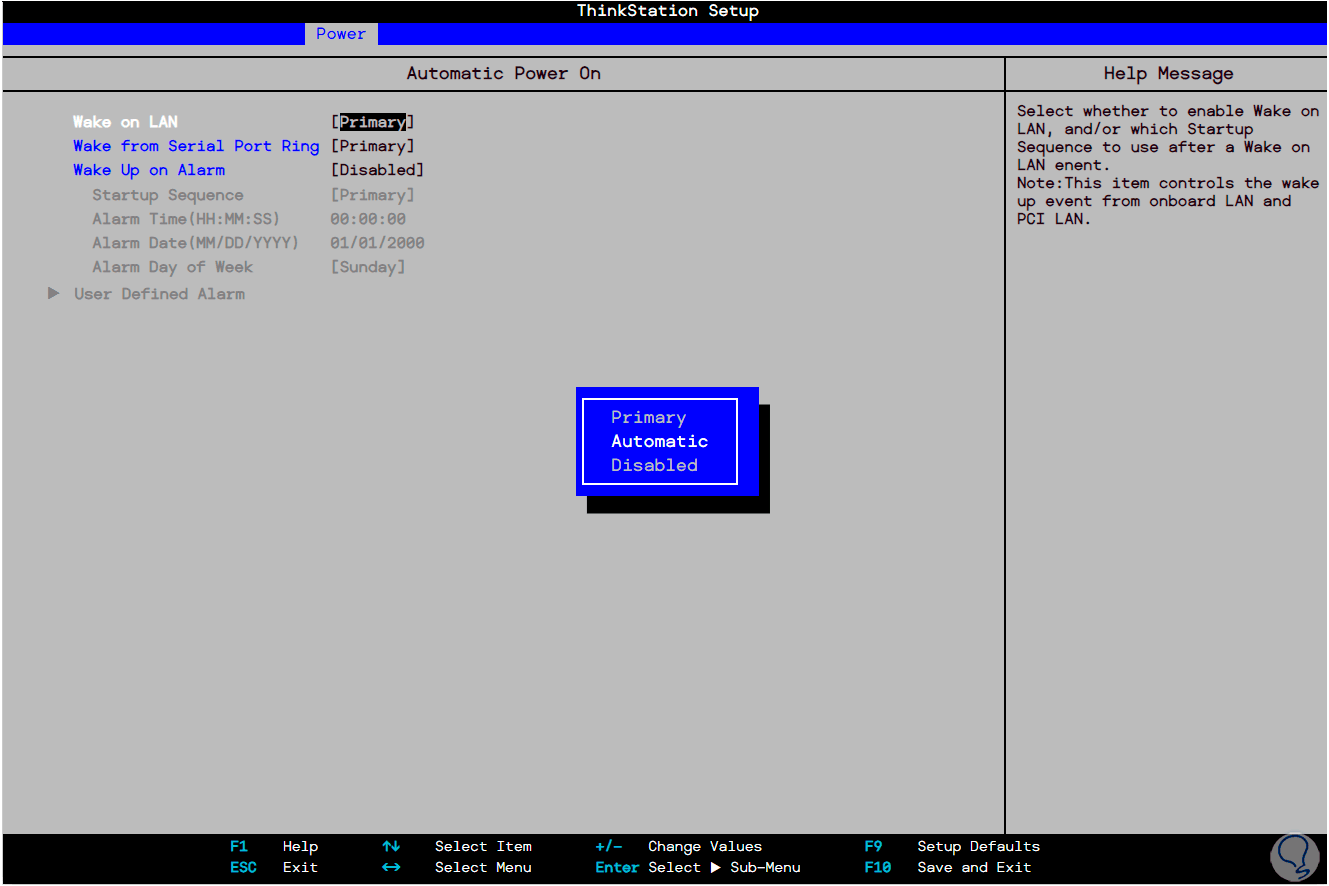Select the Wake Up on Alarm label
Viewport: 1329px width, 886px height.
point(149,170)
